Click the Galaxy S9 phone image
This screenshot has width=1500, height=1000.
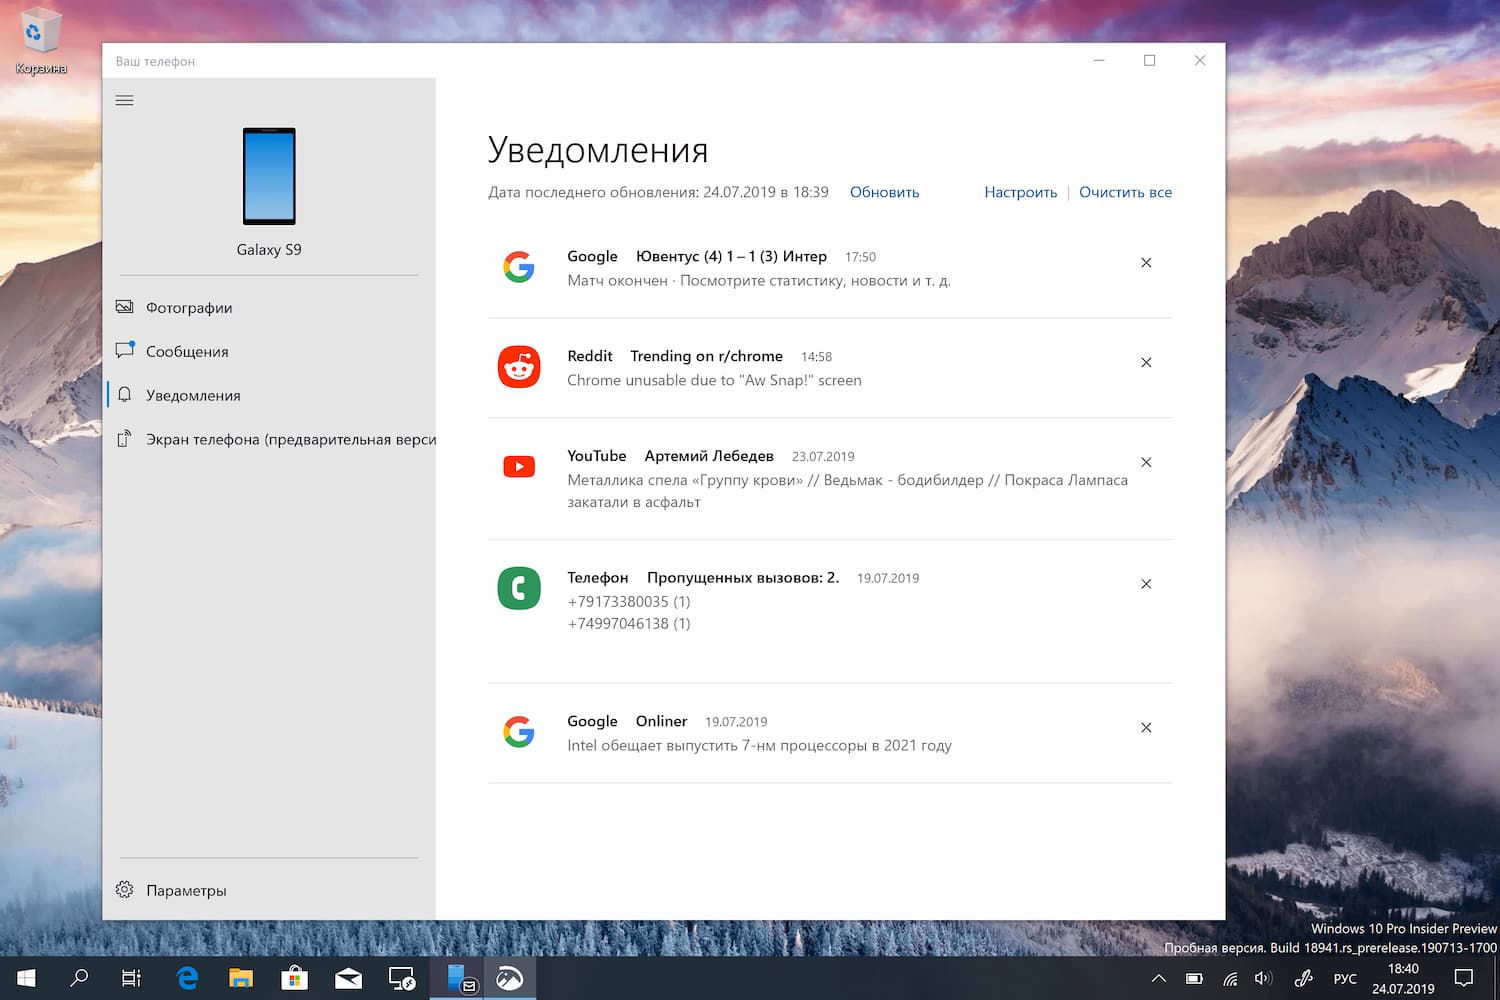click(269, 176)
